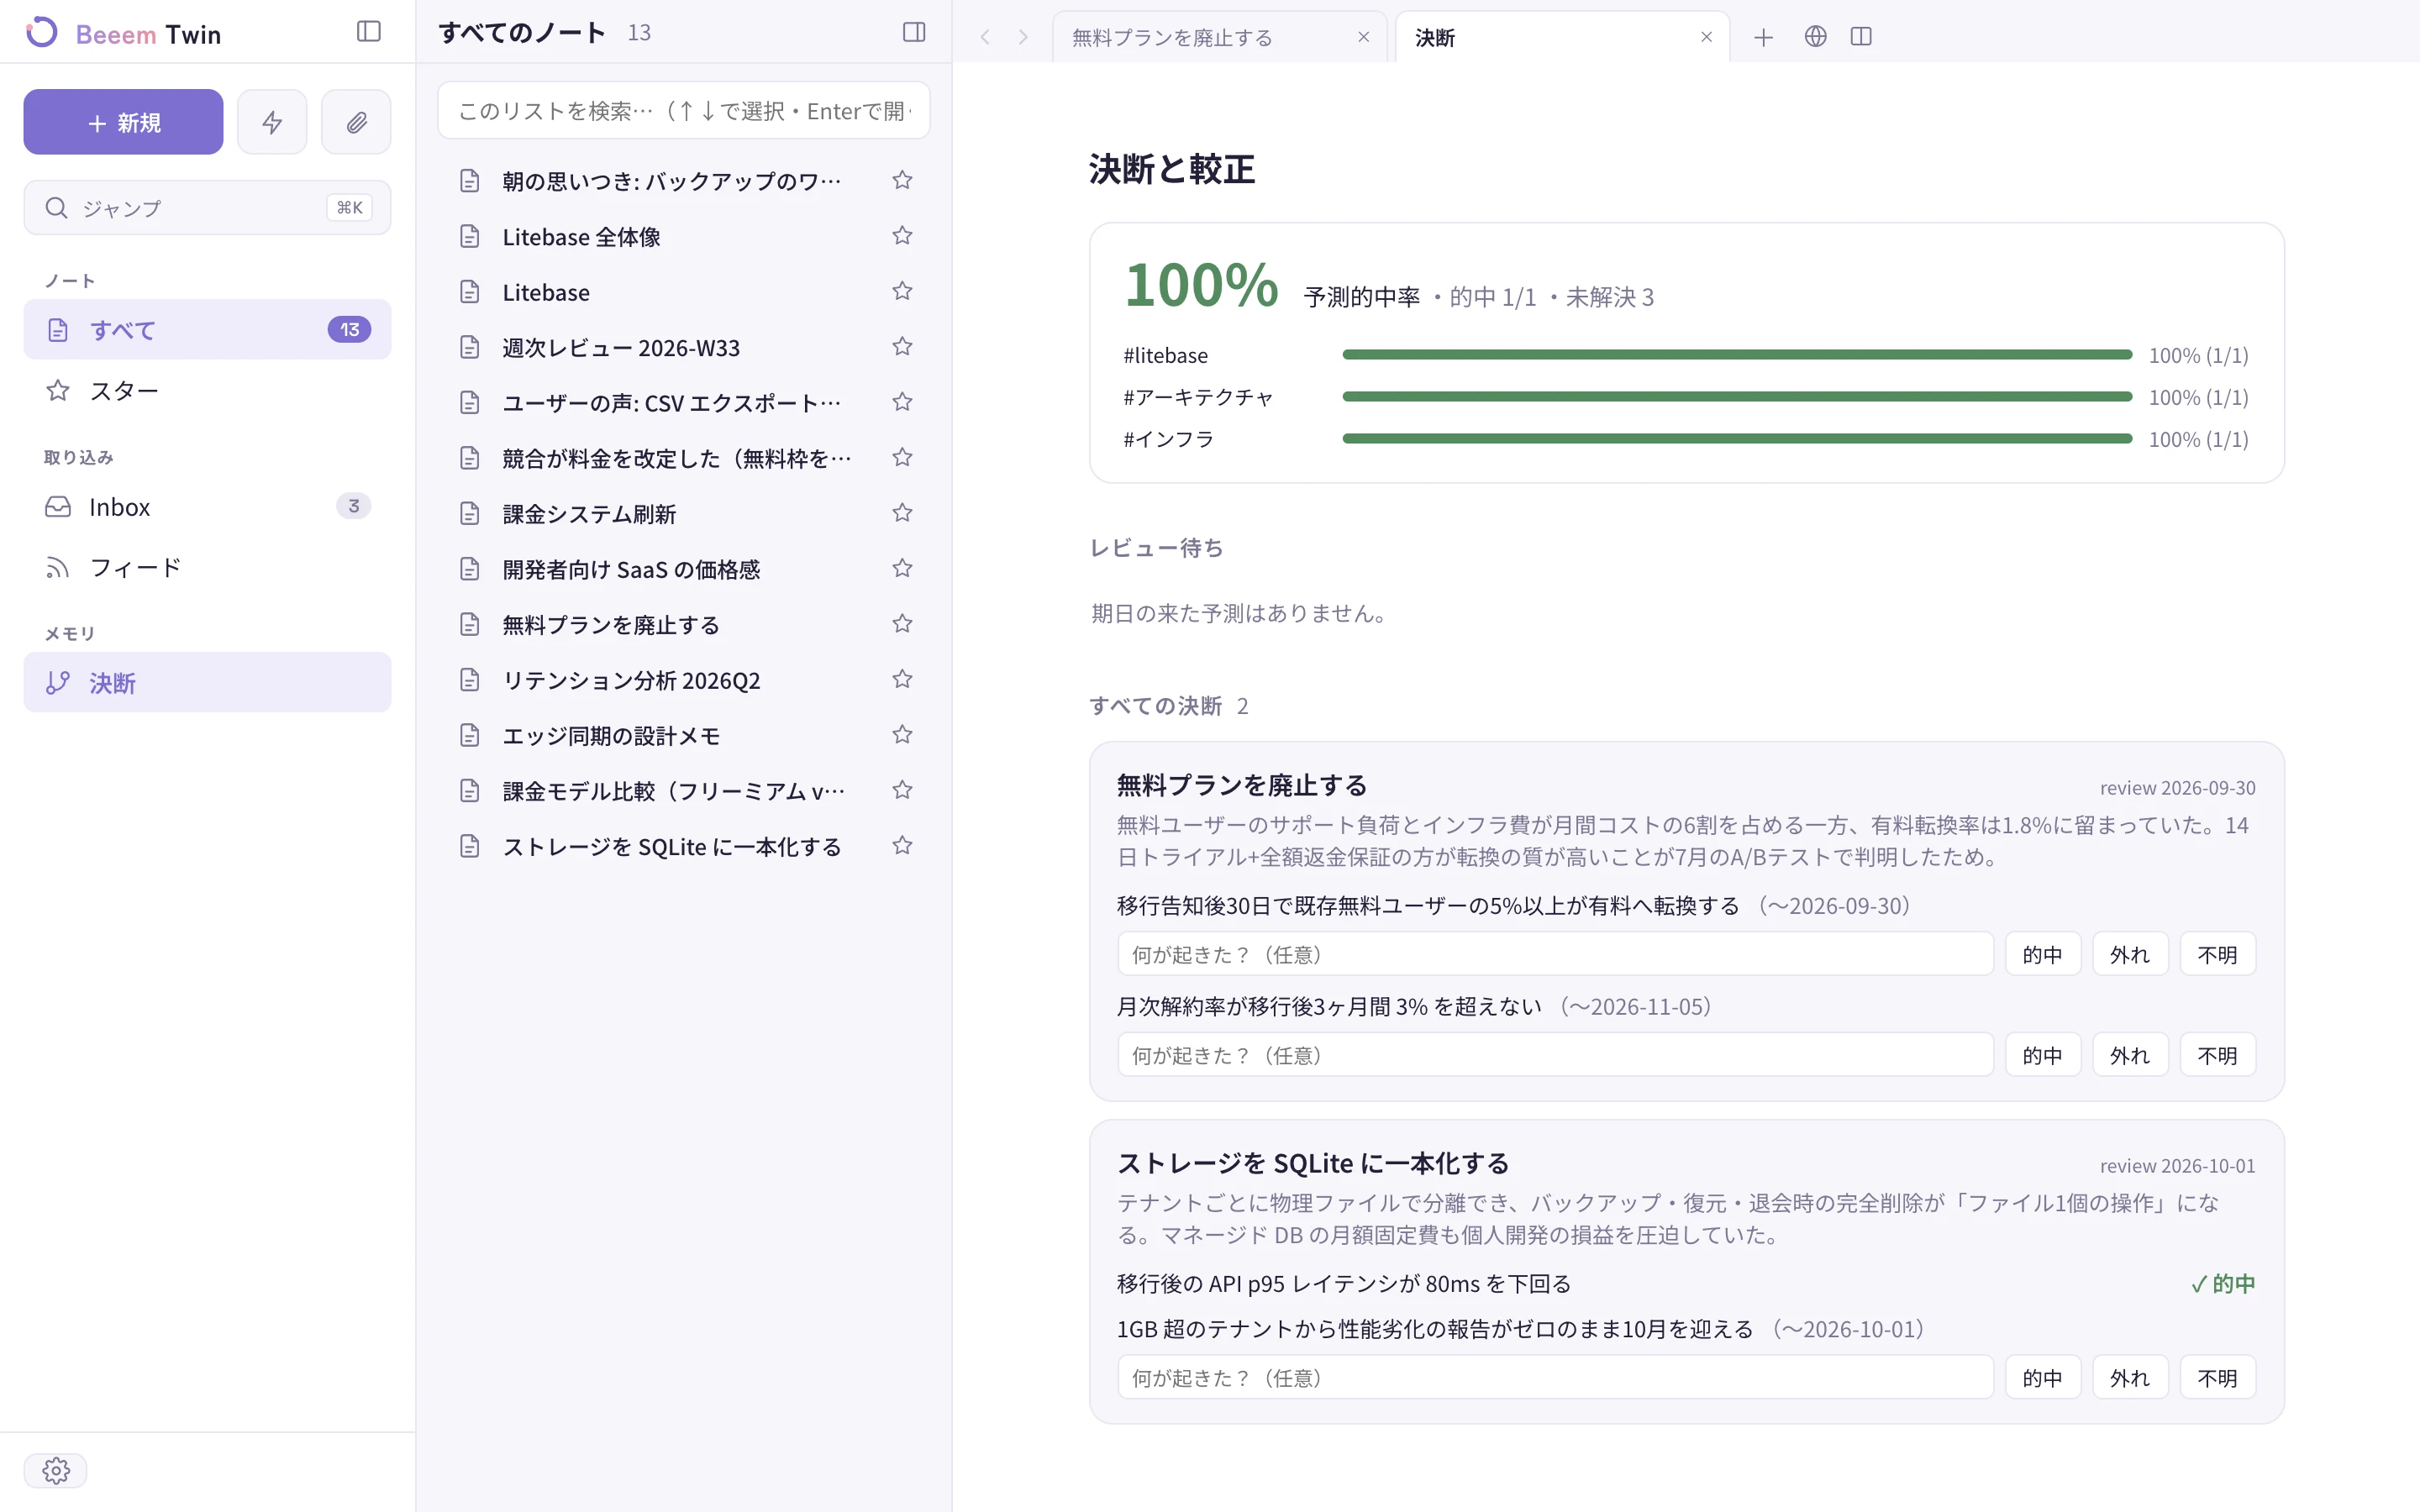This screenshot has width=2420, height=1512.
Task: Star the ユーザーの声 CSV note
Action: (902, 402)
